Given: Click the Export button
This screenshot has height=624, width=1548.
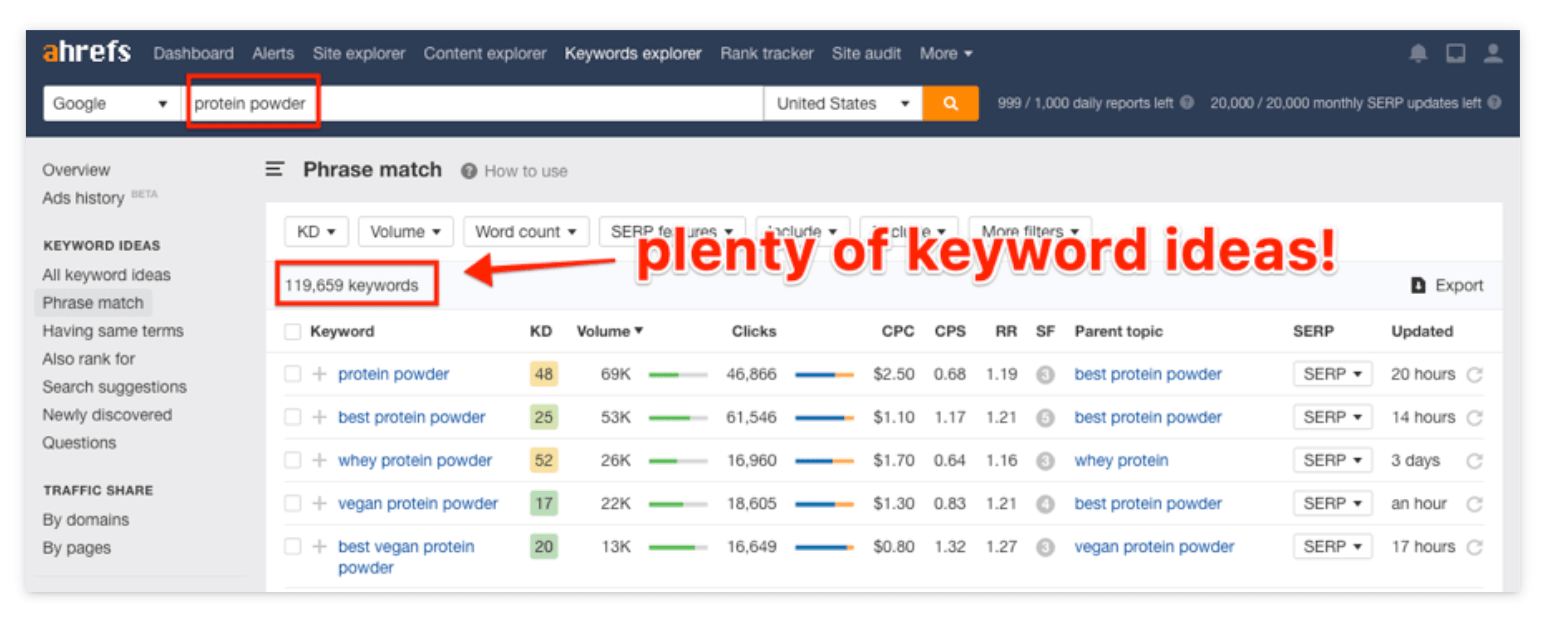Looking at the screenshot, I should [x=1447, y=285].
